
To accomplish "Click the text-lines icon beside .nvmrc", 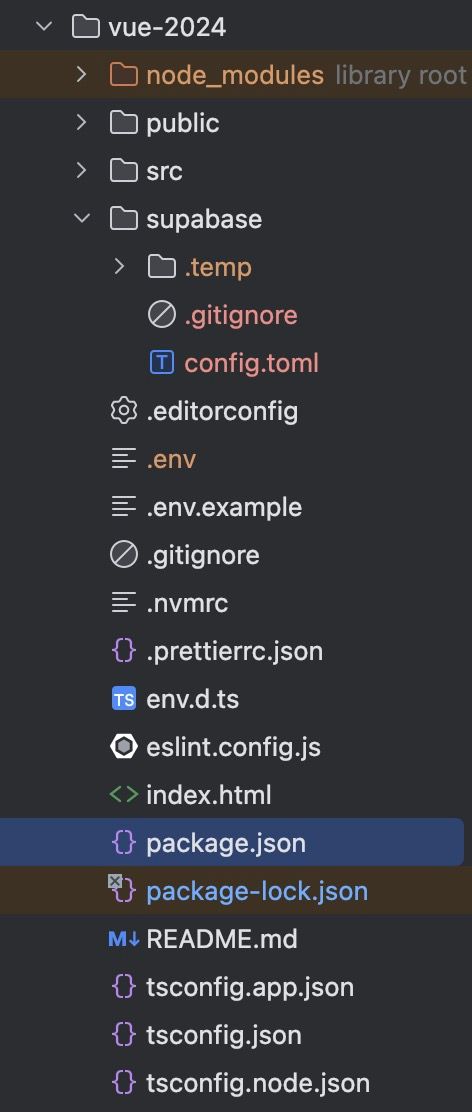I will (x=123, y=603).
